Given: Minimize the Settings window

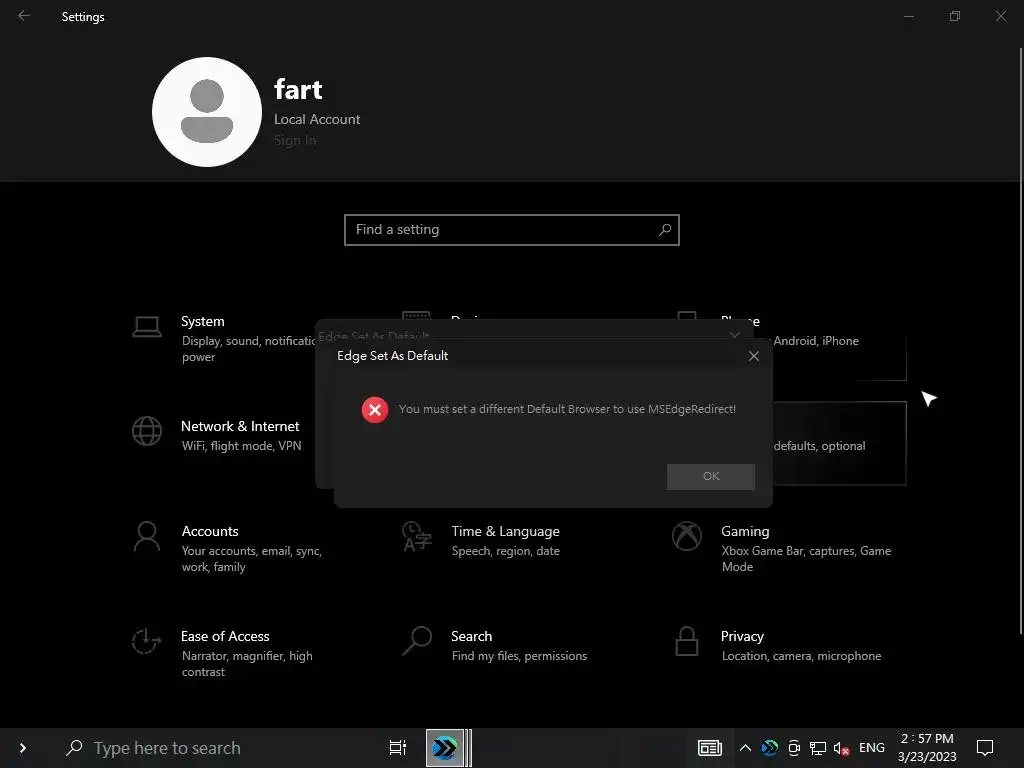Looking at the screenshot, I should [x=908, y=16].
